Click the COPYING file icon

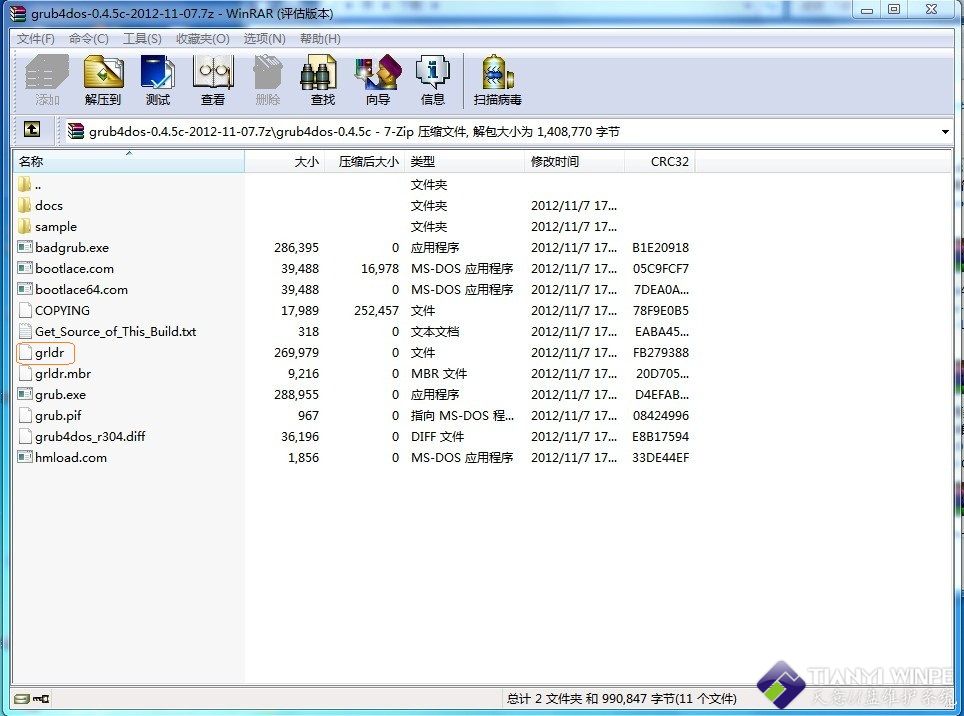25,310
